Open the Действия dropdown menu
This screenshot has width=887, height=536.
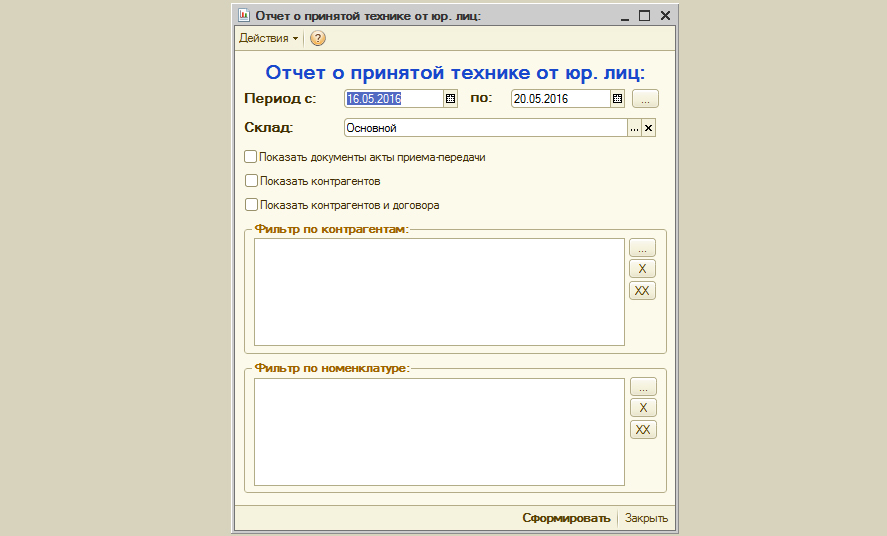click(268, 39)
